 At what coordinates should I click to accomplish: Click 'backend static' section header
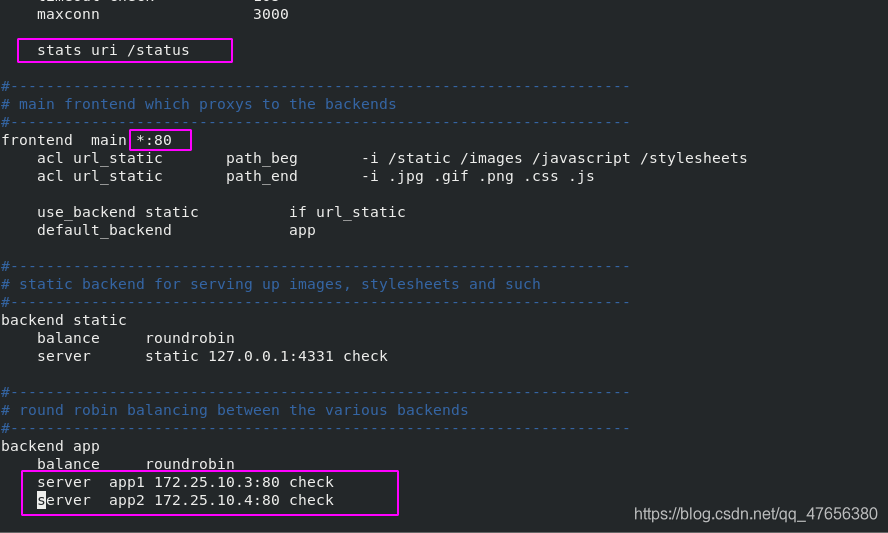click(x=64, y=320)
